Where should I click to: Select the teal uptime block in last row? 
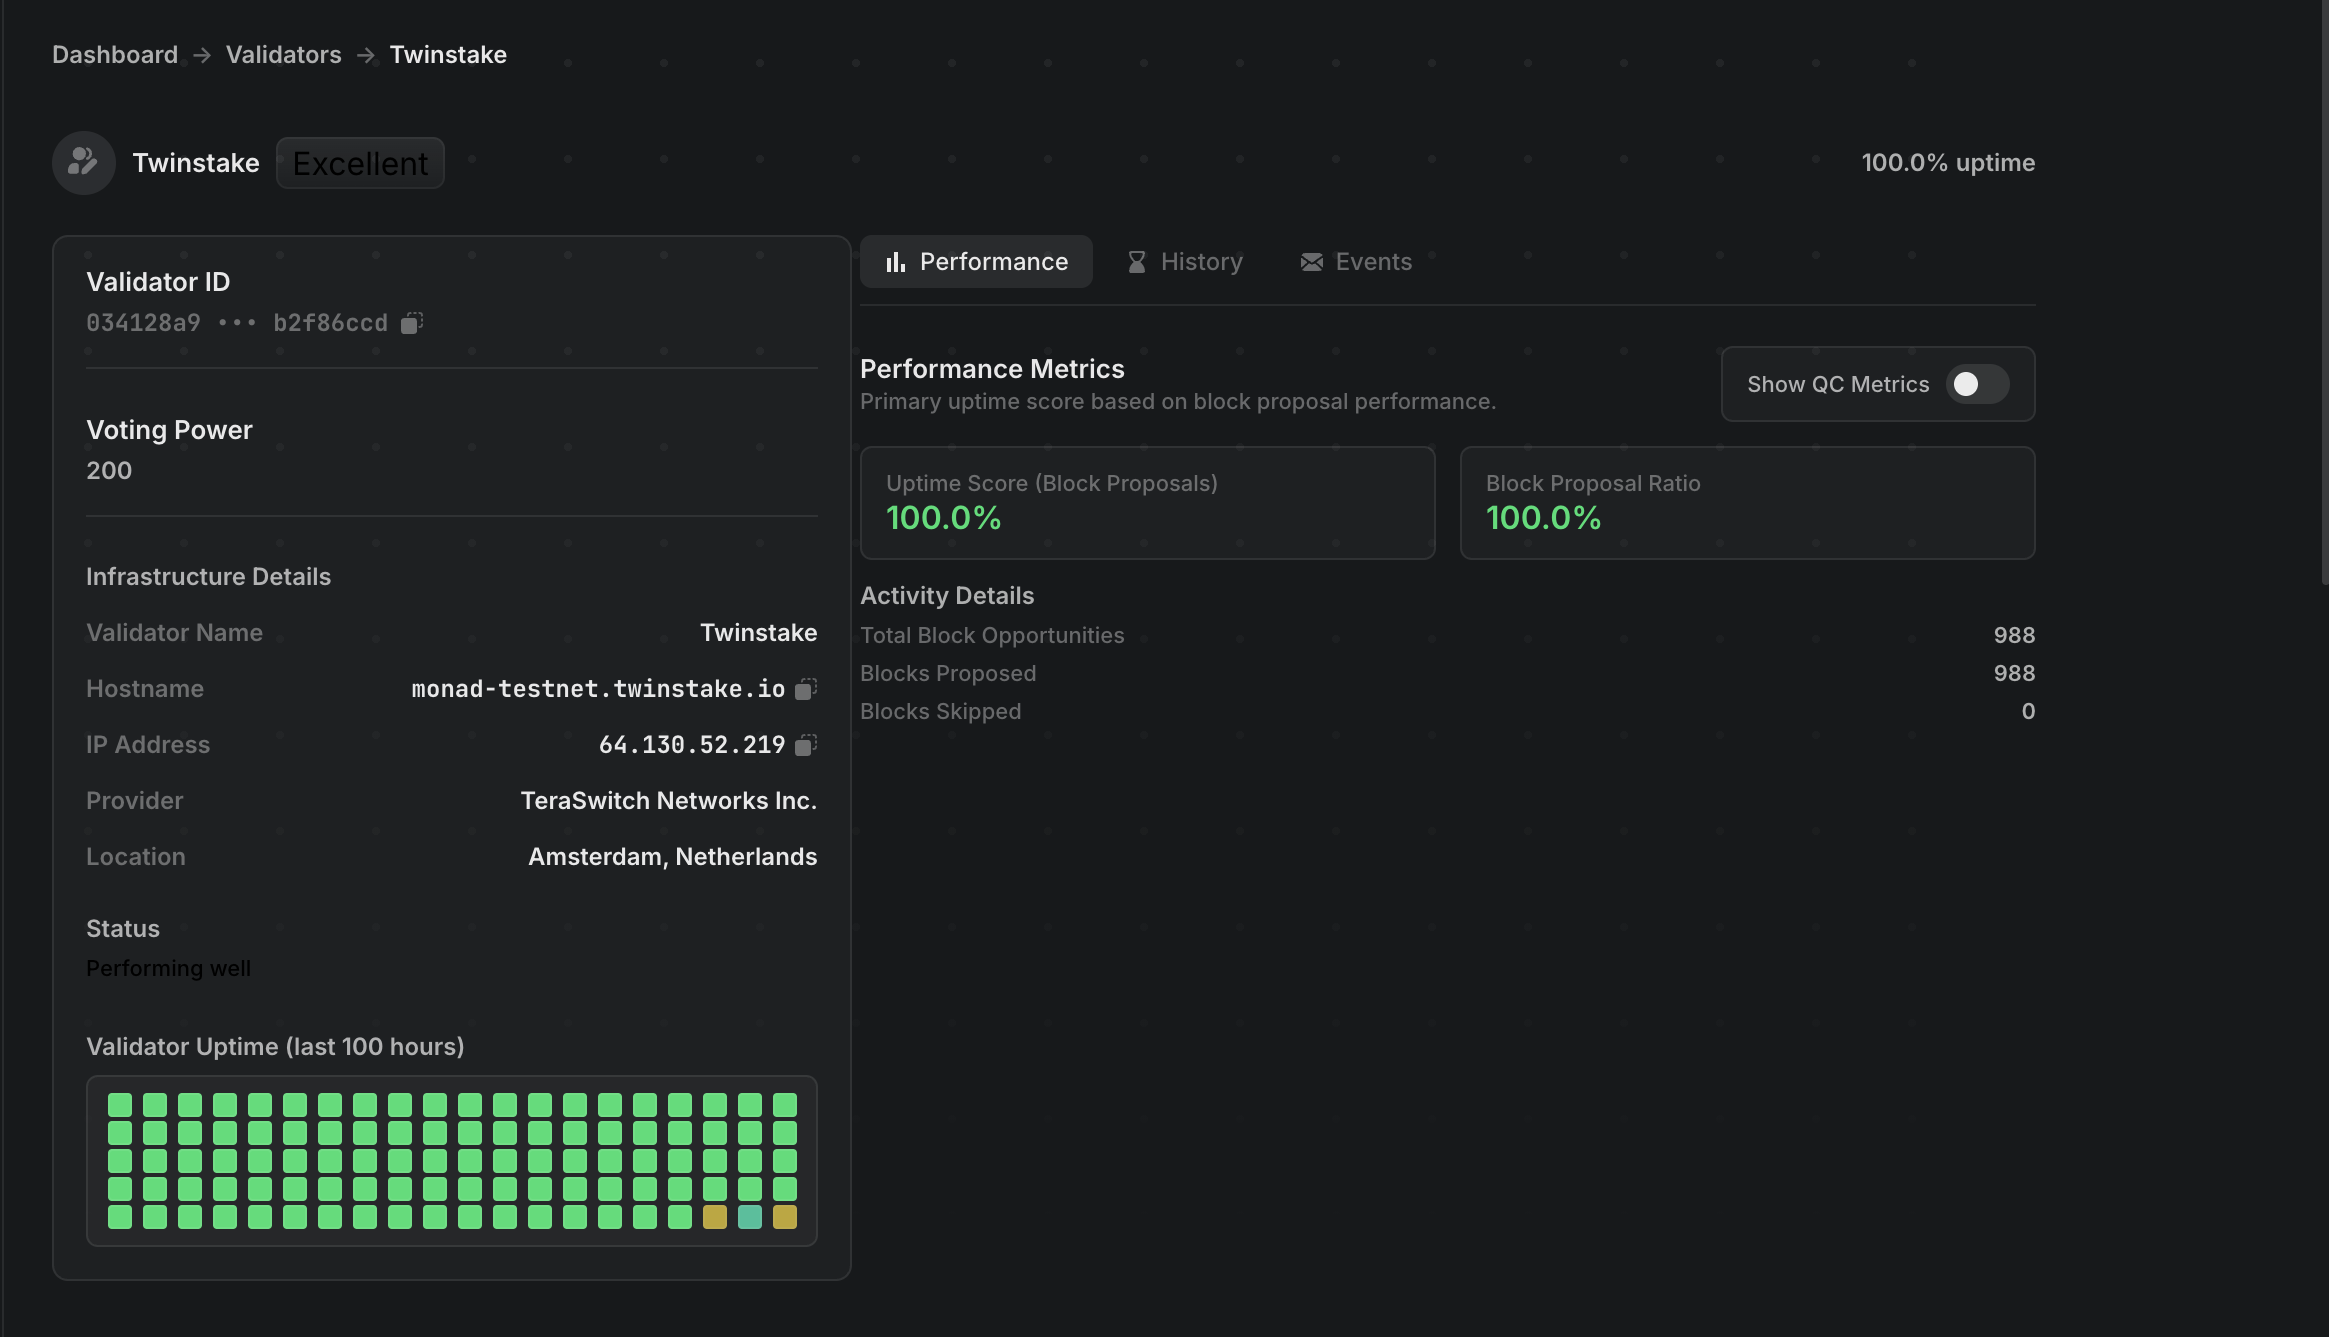750,1217
